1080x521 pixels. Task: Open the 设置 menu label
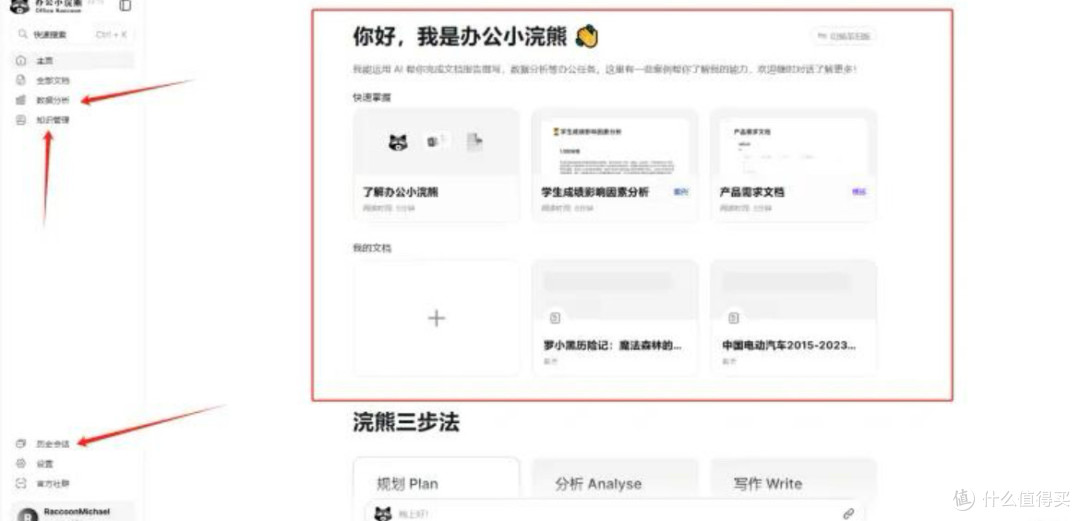pos(45,464)
